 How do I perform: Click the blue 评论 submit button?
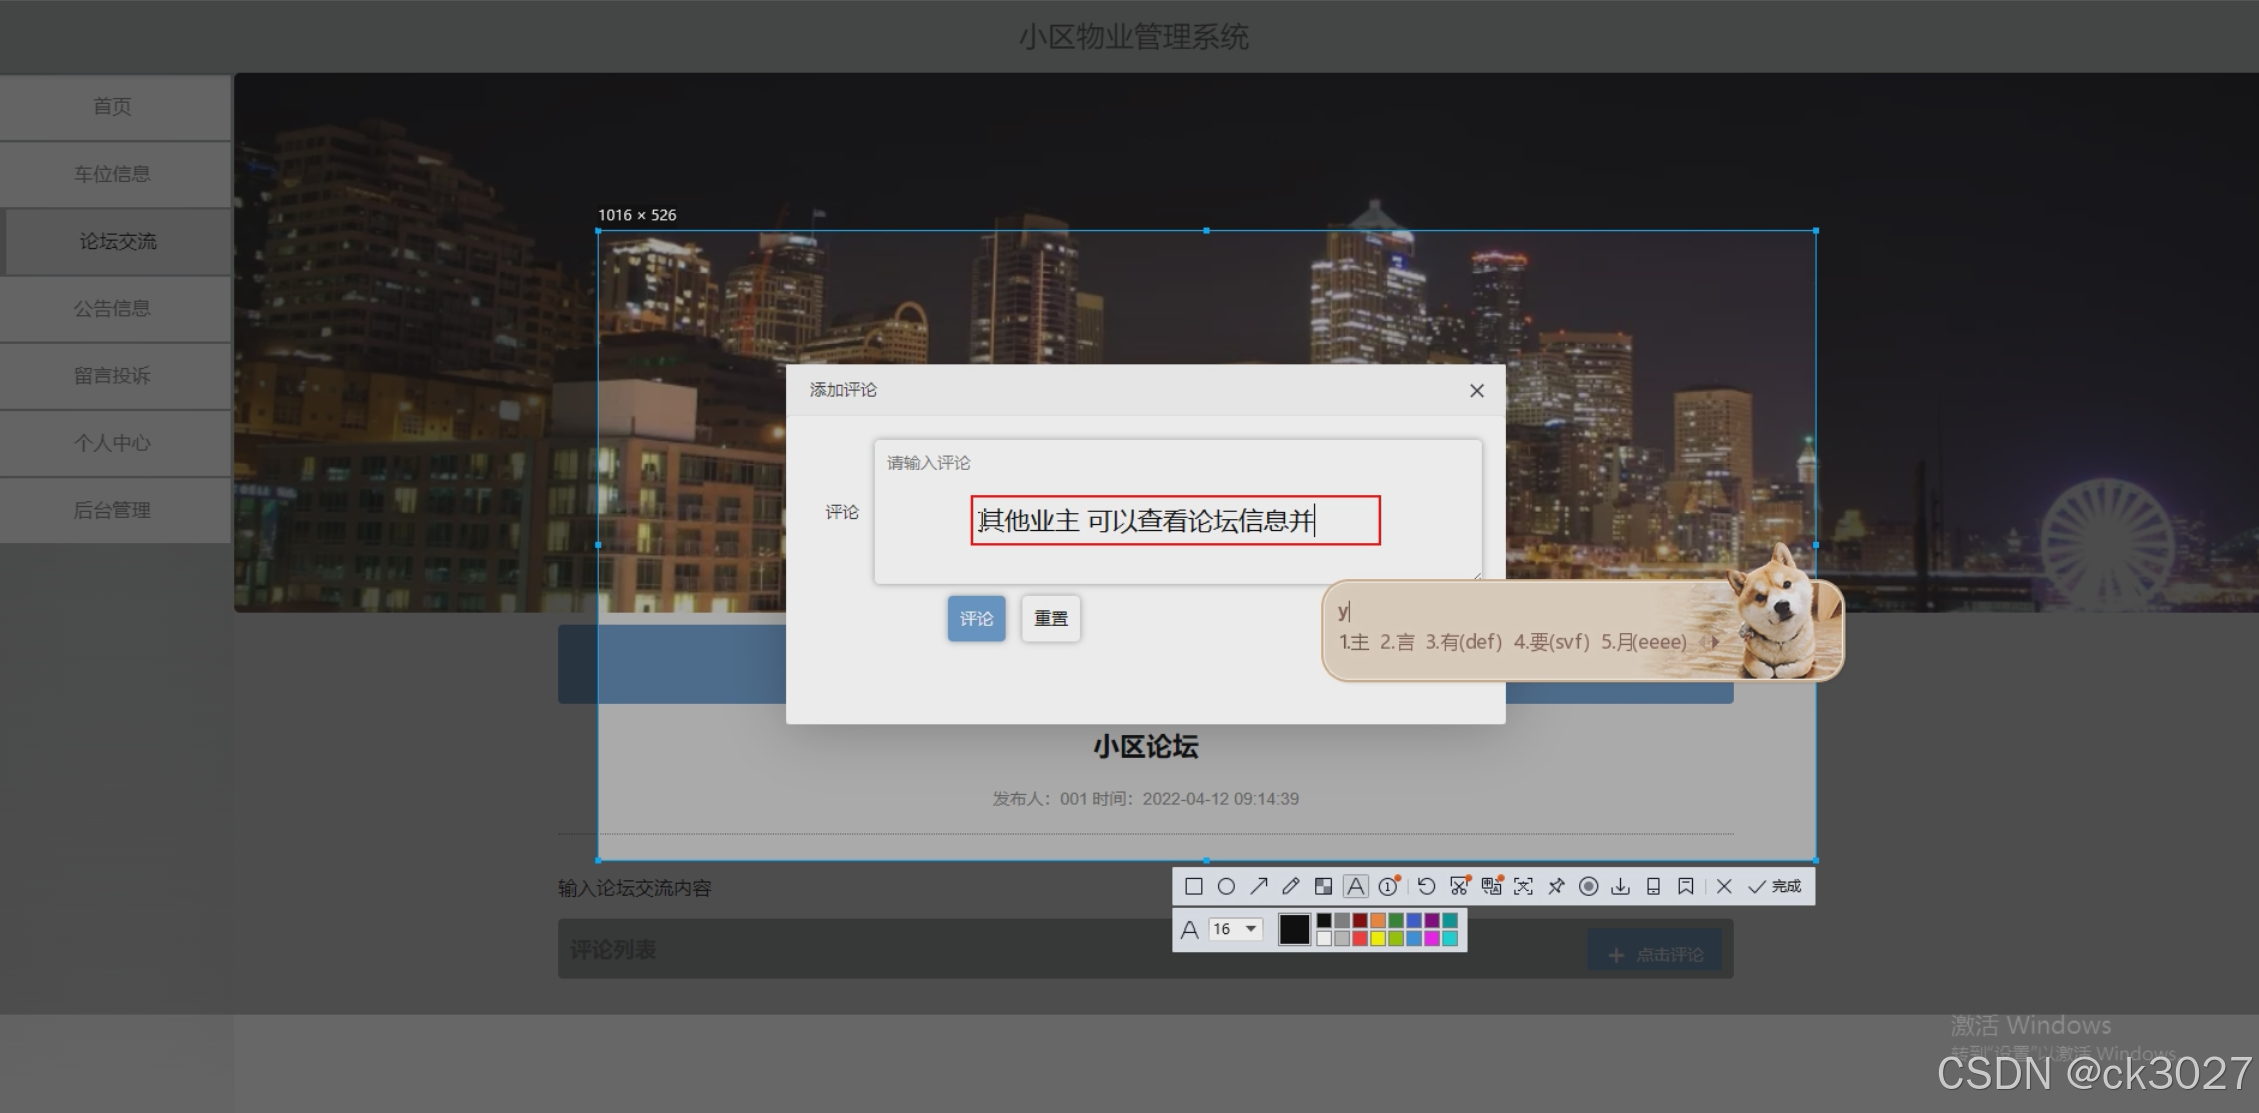pos(976,619)
